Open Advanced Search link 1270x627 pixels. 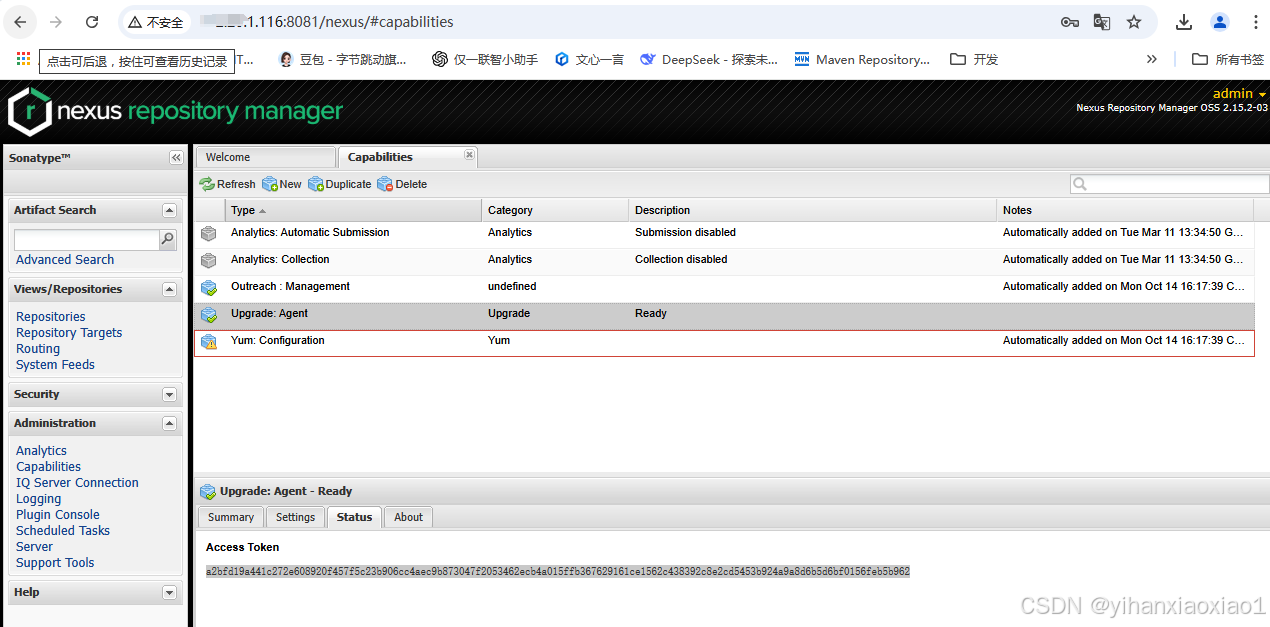(65, 260)
